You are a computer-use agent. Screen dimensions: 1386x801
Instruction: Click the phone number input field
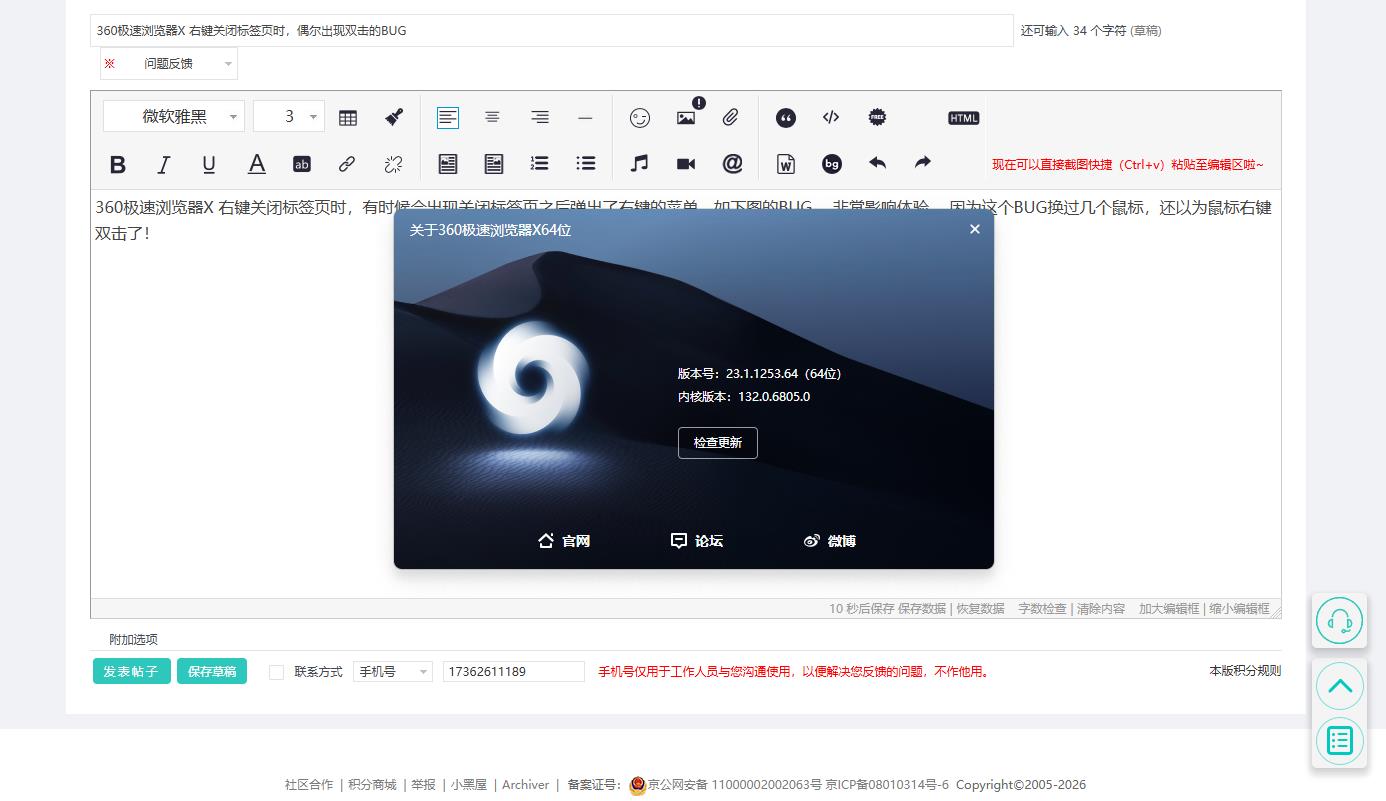click(x=514, y=672)
